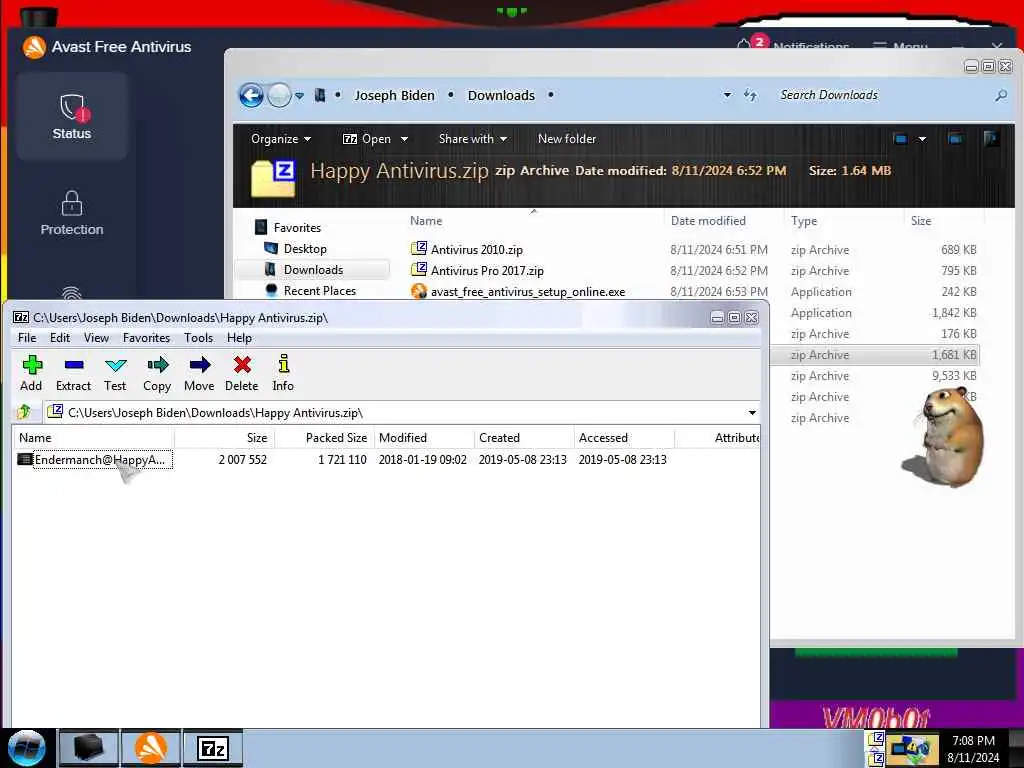Click the Search Downloads field
The image size is (1024, 768).
tap(882, 95)
